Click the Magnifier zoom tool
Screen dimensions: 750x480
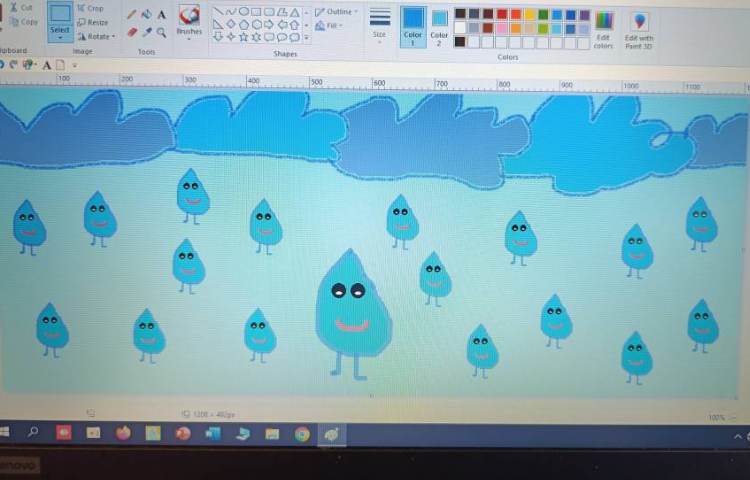click(161, 32)
